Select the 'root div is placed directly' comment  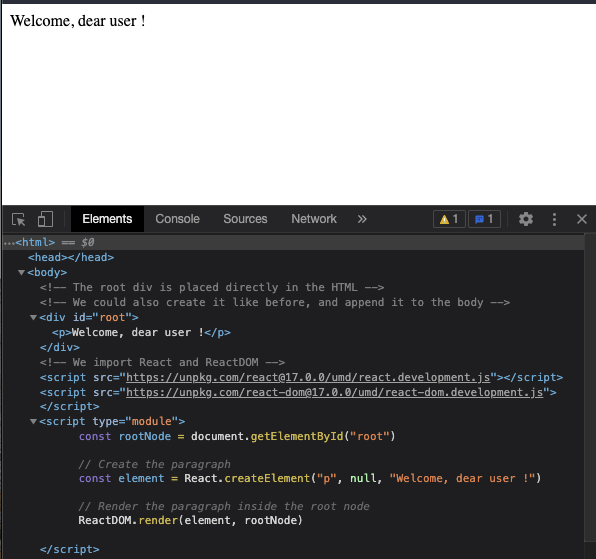[x=212, y=287]
